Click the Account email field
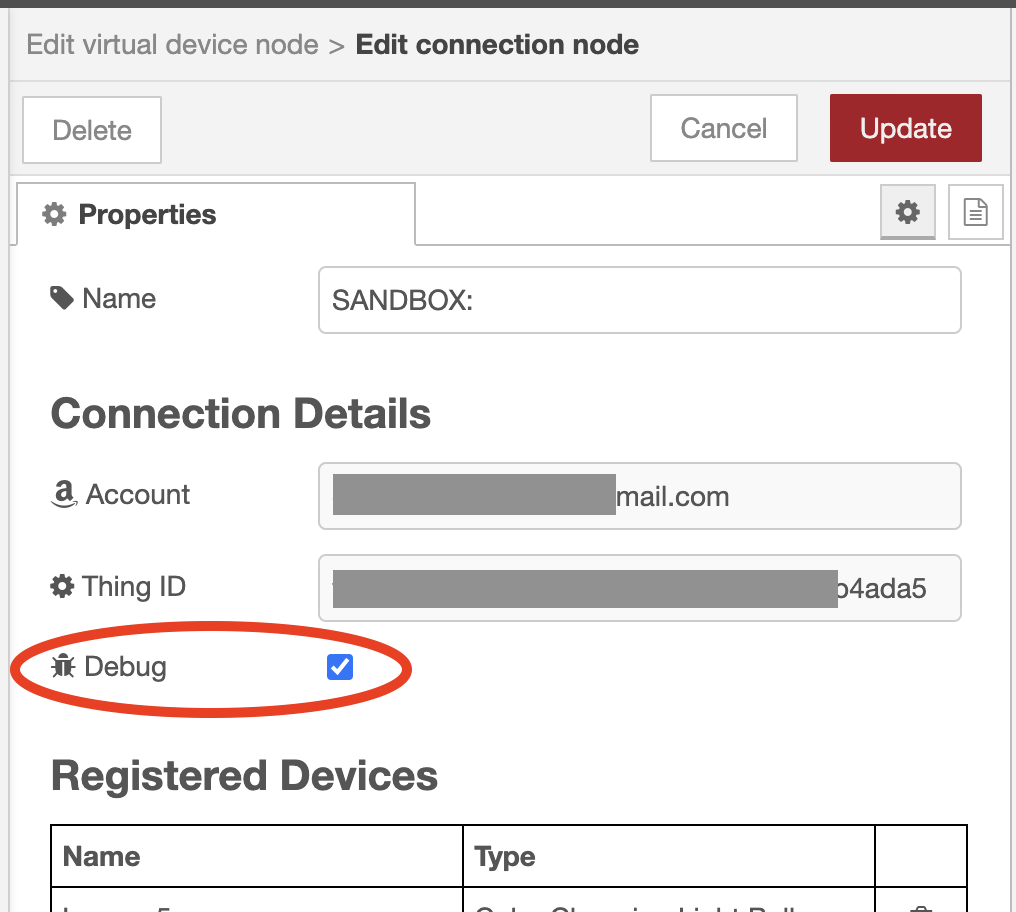The image size is (1016, 912). [639, 495]
